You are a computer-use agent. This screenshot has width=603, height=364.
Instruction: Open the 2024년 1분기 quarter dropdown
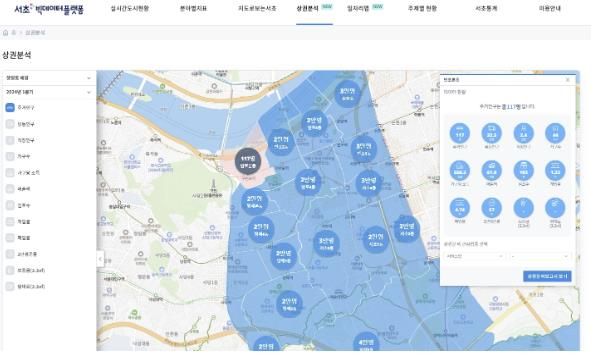pos(49,92)
